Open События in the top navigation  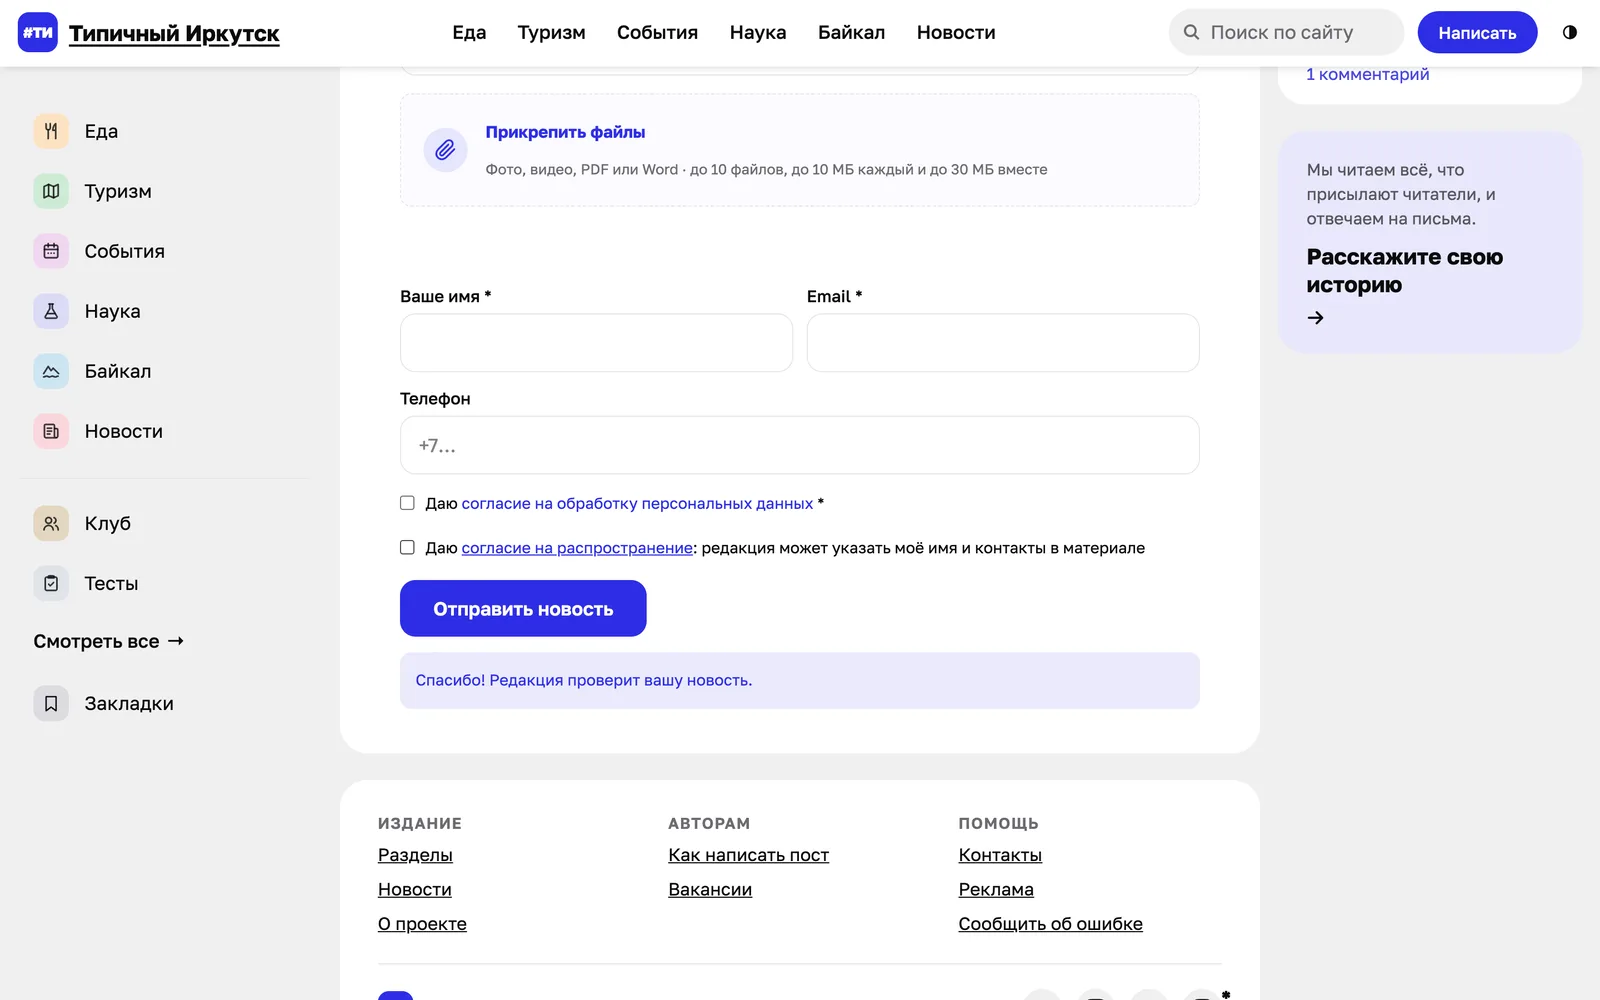pyautogui.click(x=657, y=32)
